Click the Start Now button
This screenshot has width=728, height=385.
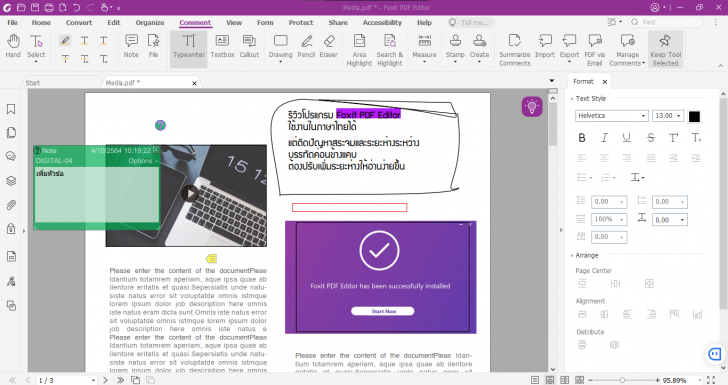[x=383, y=311]
